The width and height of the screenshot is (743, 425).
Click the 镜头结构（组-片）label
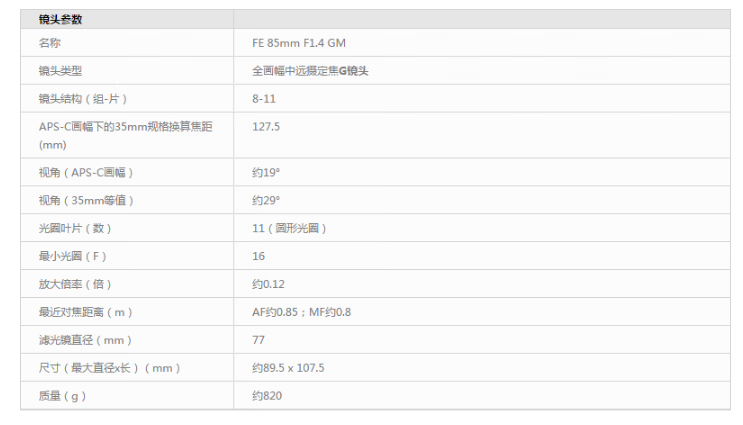click(x=83, y=99)
